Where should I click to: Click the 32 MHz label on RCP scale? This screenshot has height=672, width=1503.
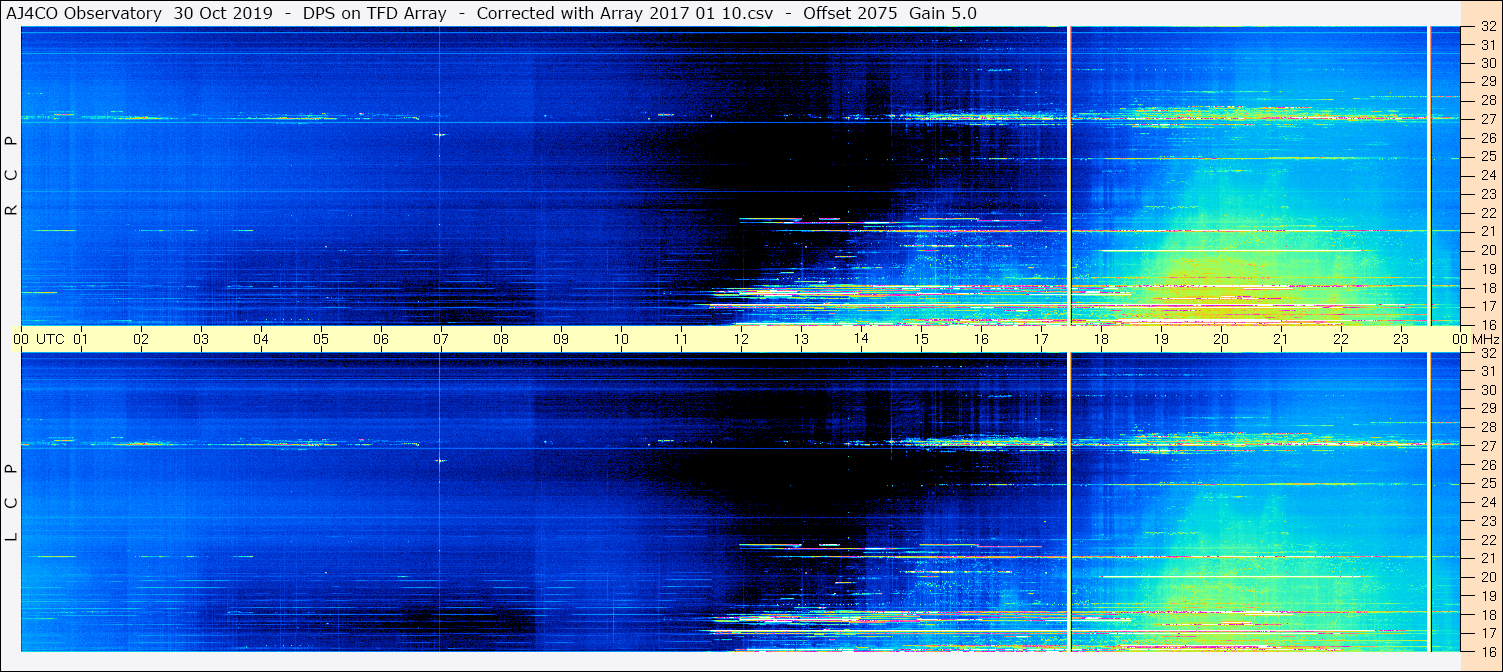pos(1487,26)
